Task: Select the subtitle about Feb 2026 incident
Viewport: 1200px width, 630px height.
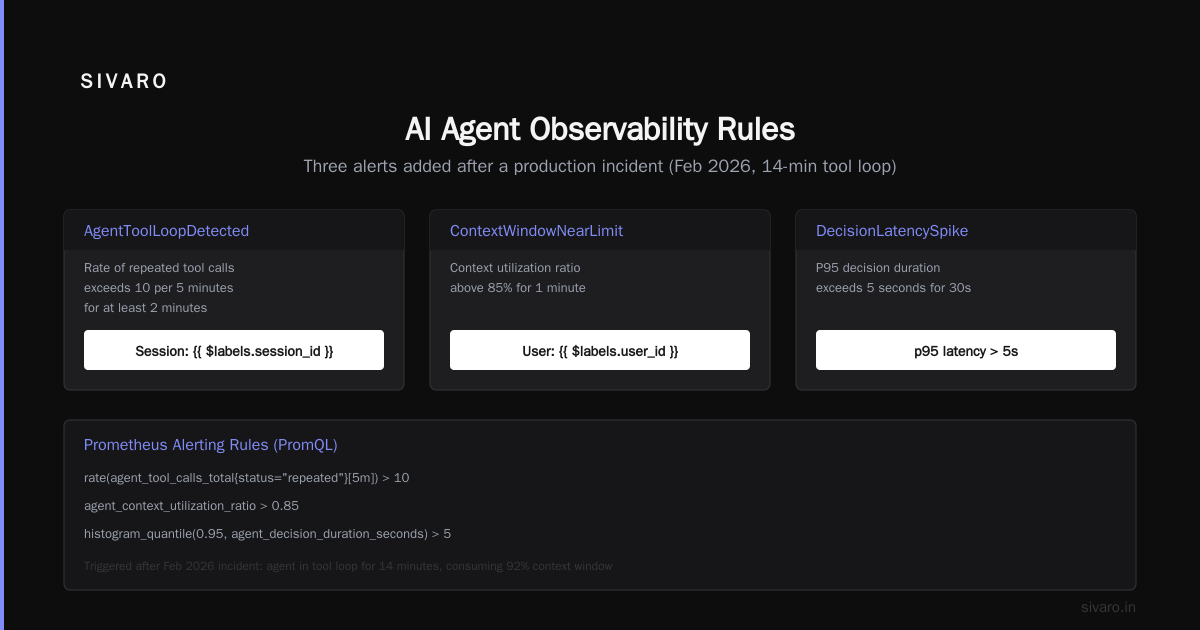Action: (x=600, y=166)
